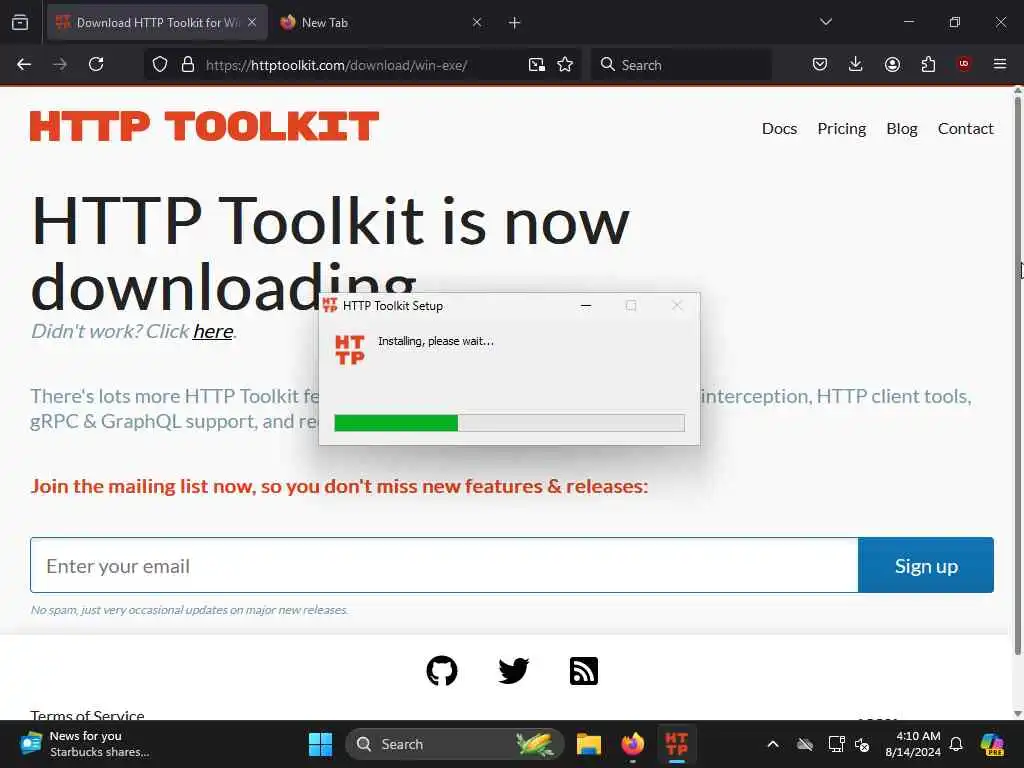Click the Sign up button
This screenshot has width=1024, height=768.
pos(926,566)
